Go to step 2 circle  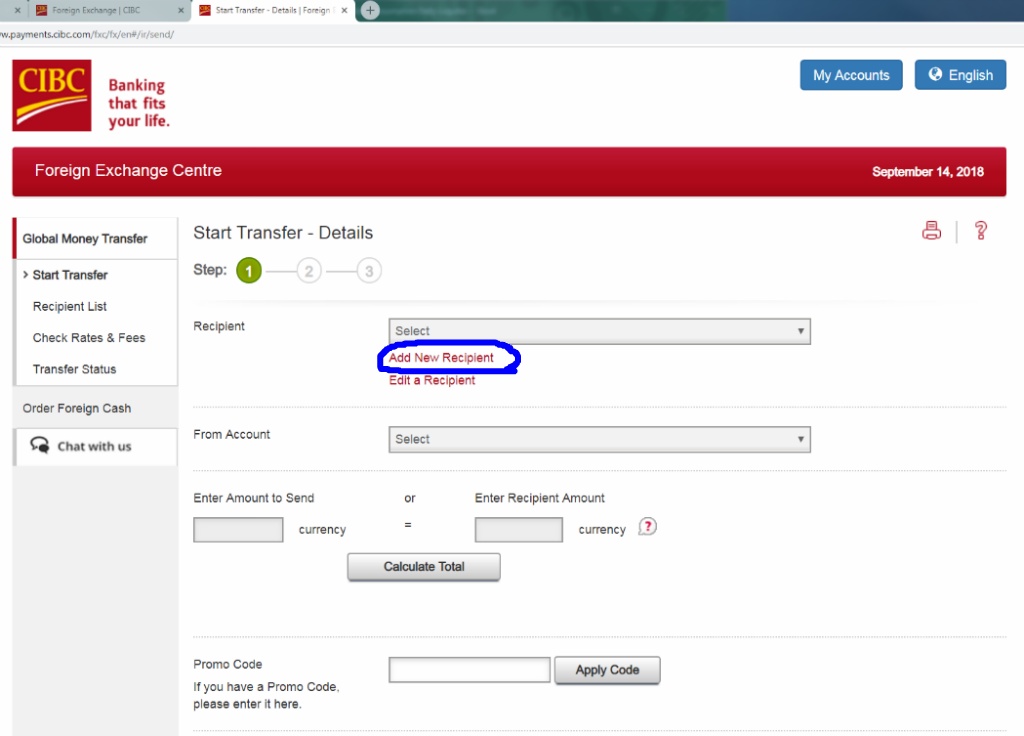point(309,270)
